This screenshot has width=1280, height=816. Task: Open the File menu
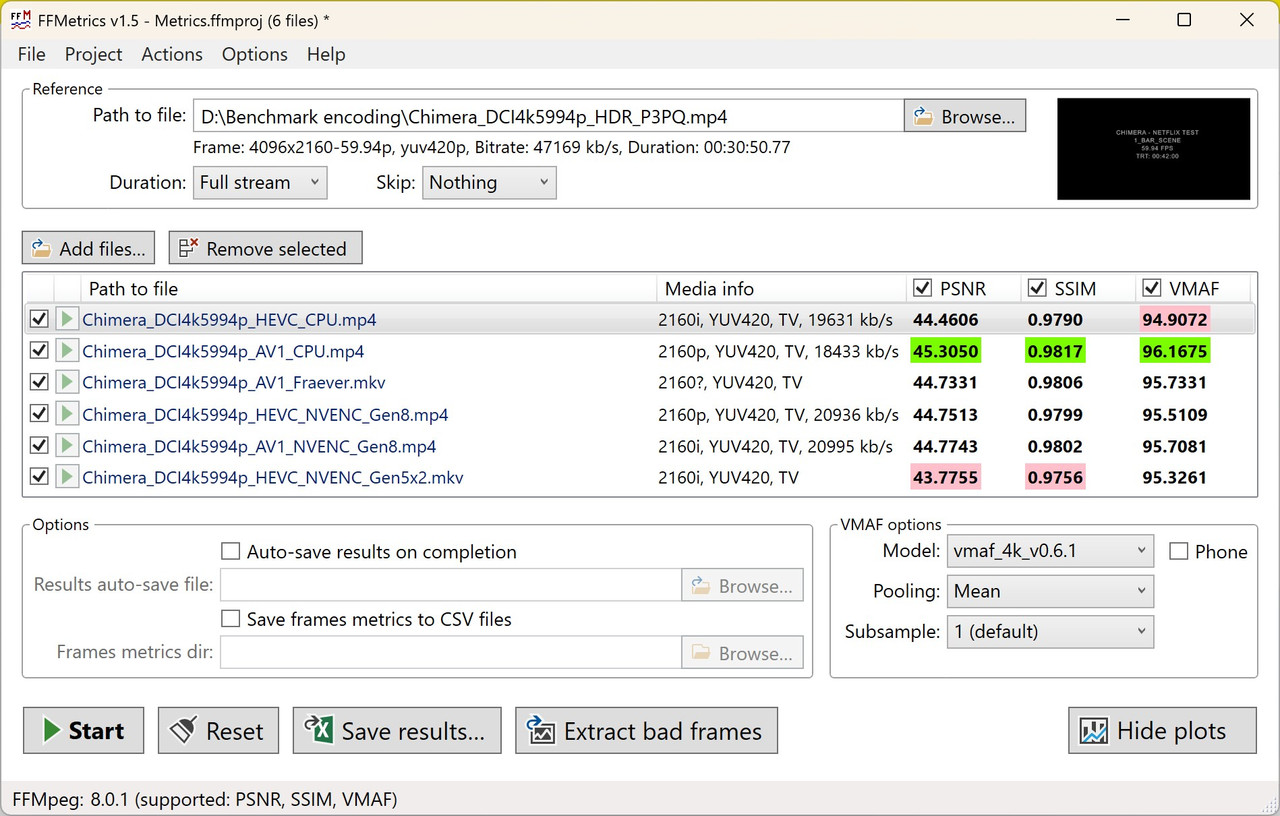point(32,54)
